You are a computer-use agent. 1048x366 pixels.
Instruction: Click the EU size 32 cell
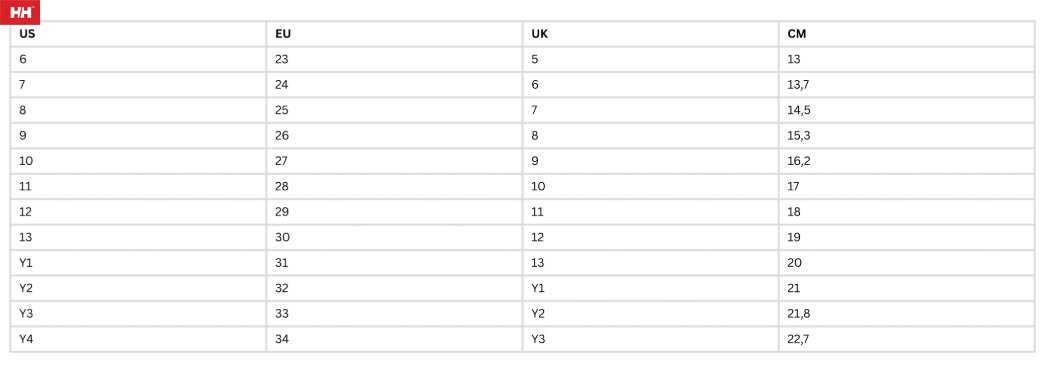coord(394,288)
